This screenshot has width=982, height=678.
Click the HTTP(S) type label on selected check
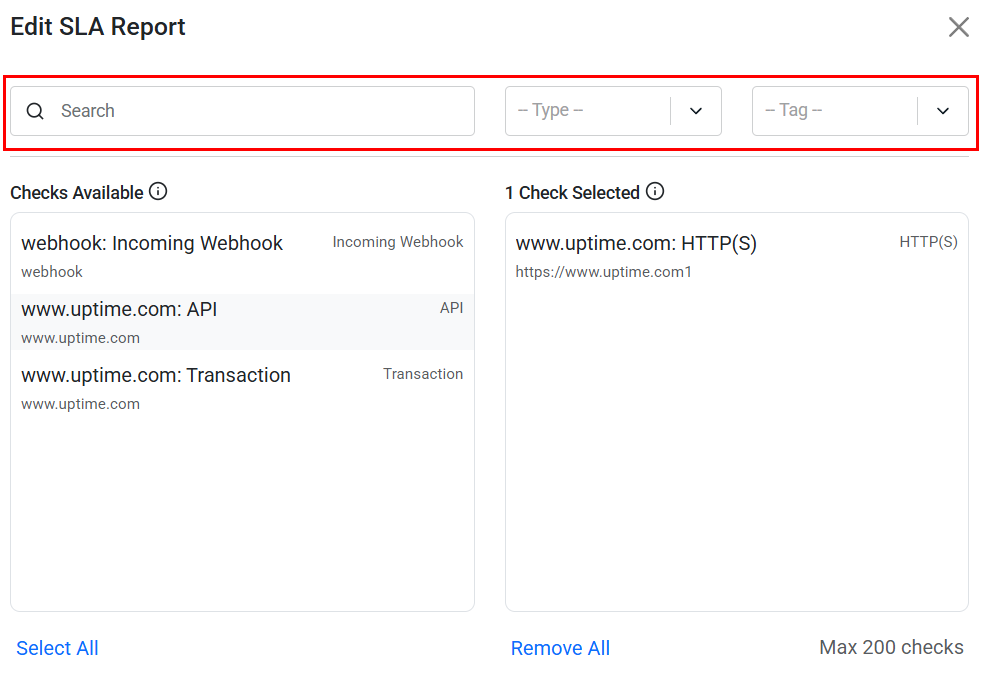(x=929, y=241)
